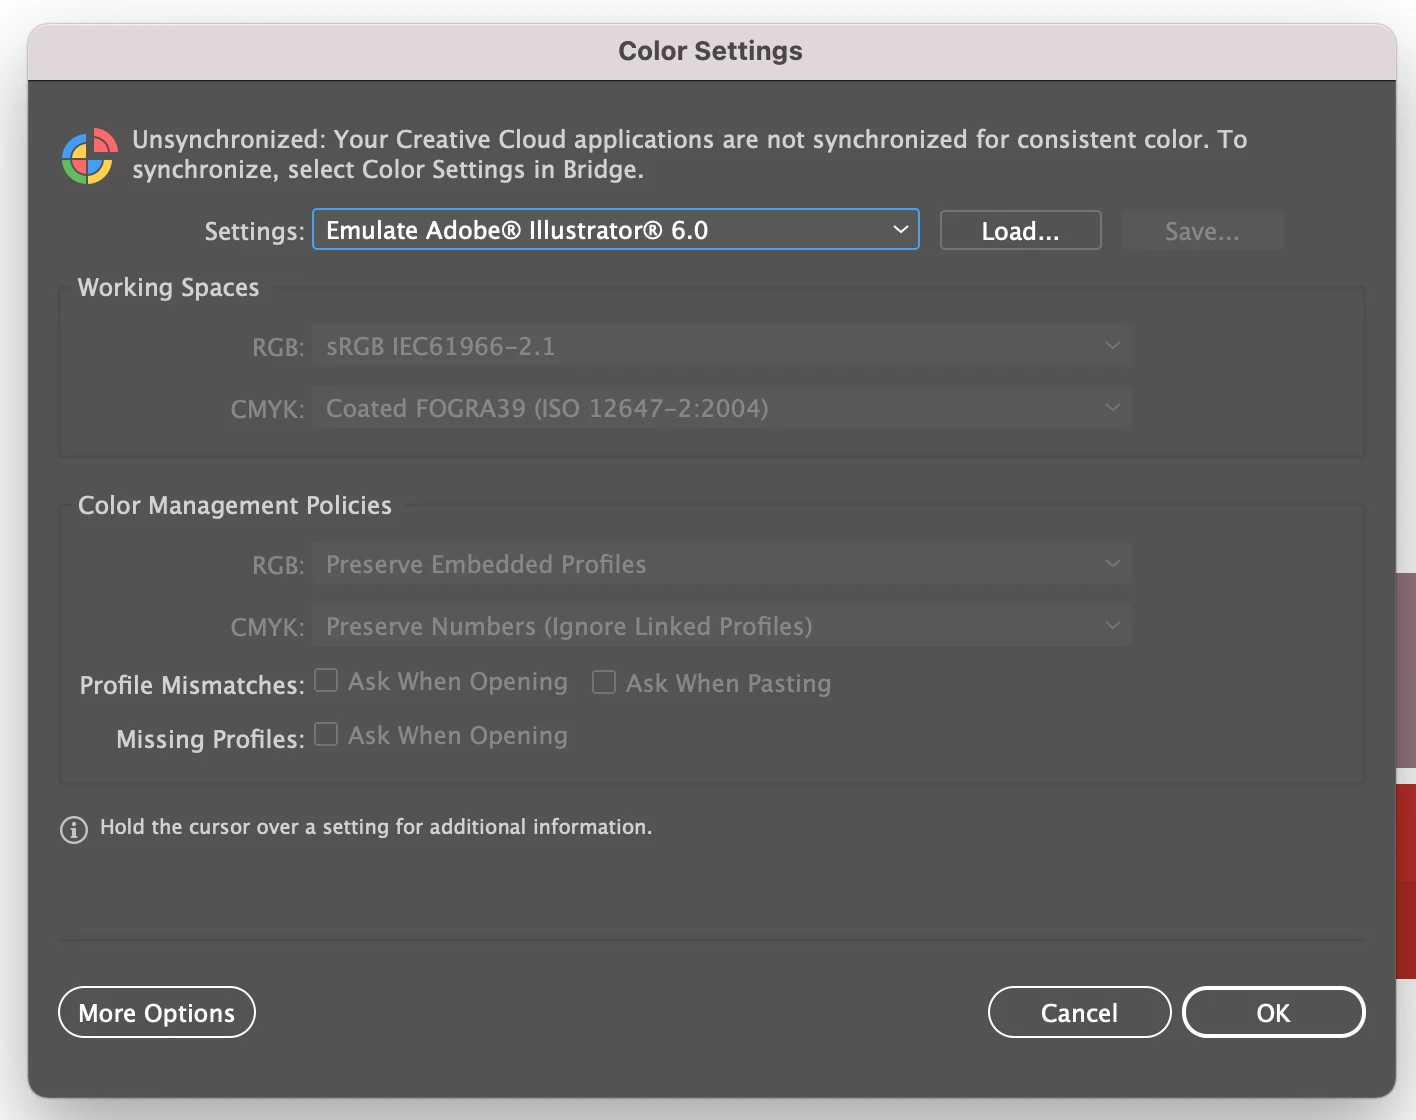Screen dimensions: 1416x1120
Task: Toggle Missing Profiles Ask When Opening checkbox
Action: 326,735
